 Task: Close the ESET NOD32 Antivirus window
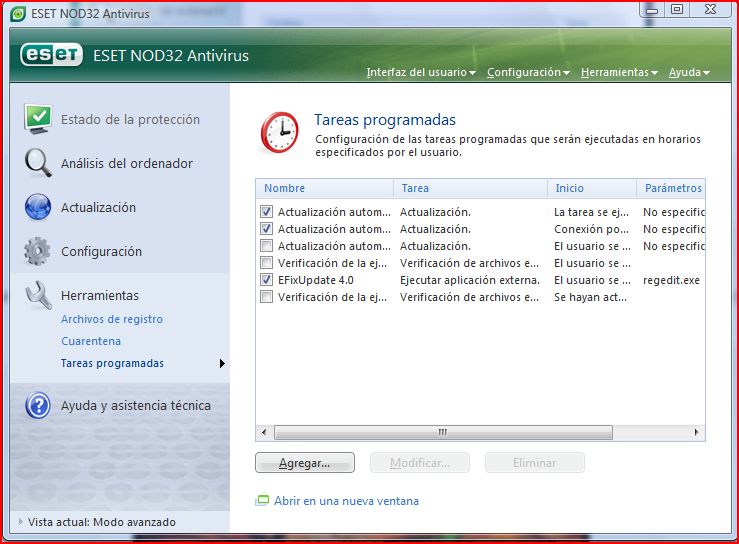(x=711, y=9)
